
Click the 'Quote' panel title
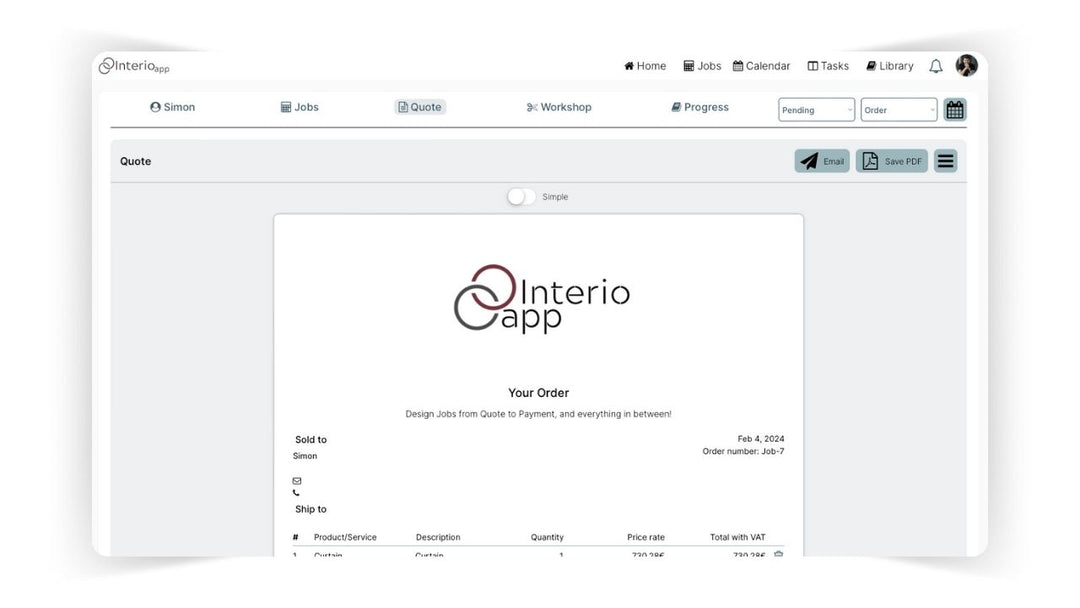coord(136,161)
